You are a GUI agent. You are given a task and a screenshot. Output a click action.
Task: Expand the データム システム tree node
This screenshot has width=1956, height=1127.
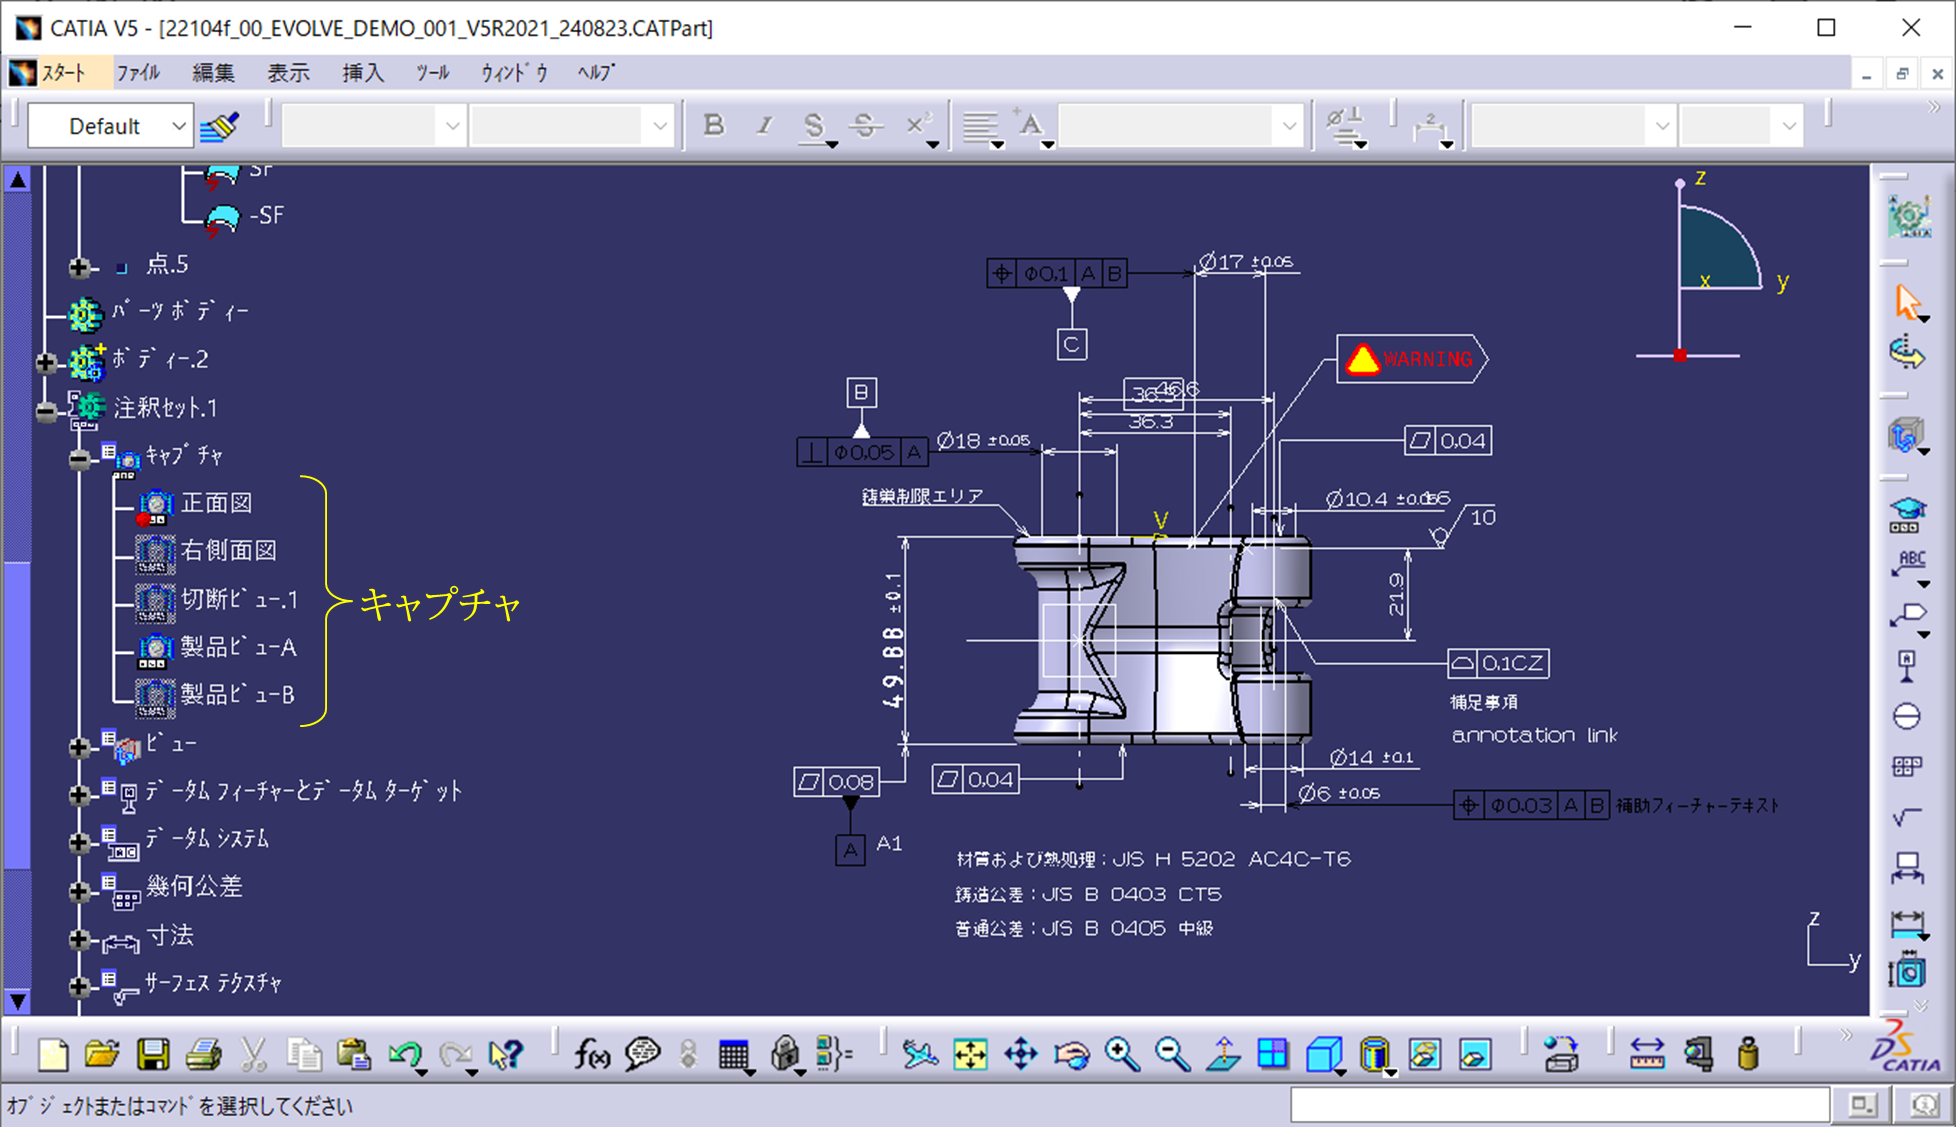(80, 842)
